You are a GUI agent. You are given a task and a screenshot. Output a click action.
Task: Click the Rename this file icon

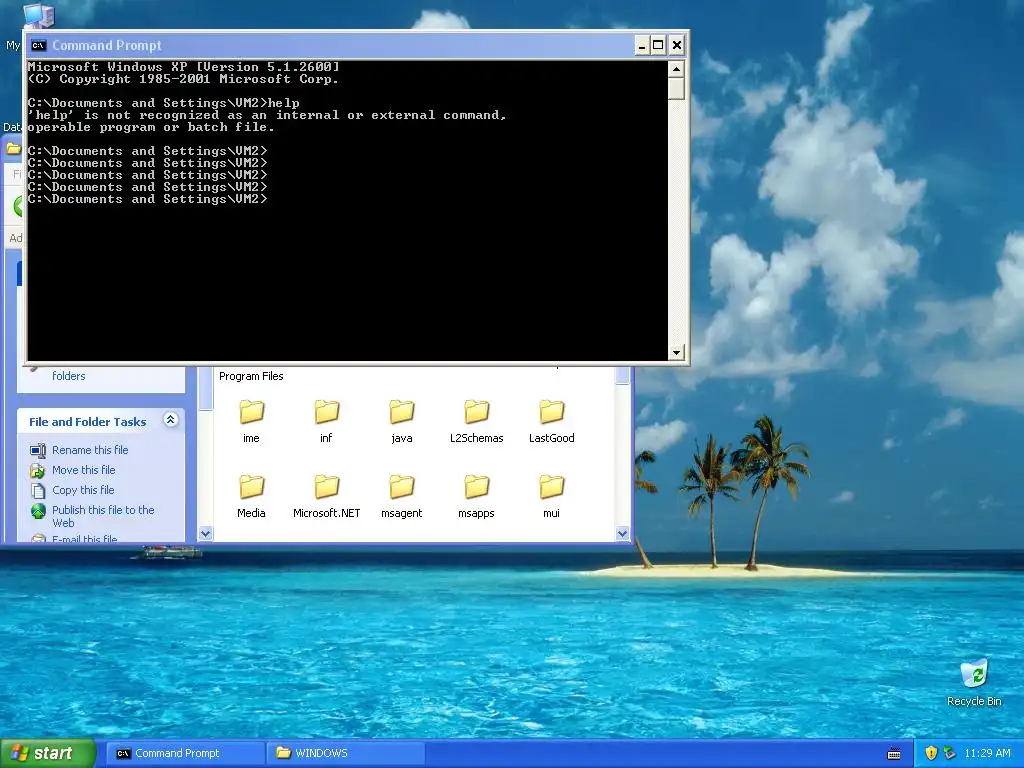[x=38, y=450]
